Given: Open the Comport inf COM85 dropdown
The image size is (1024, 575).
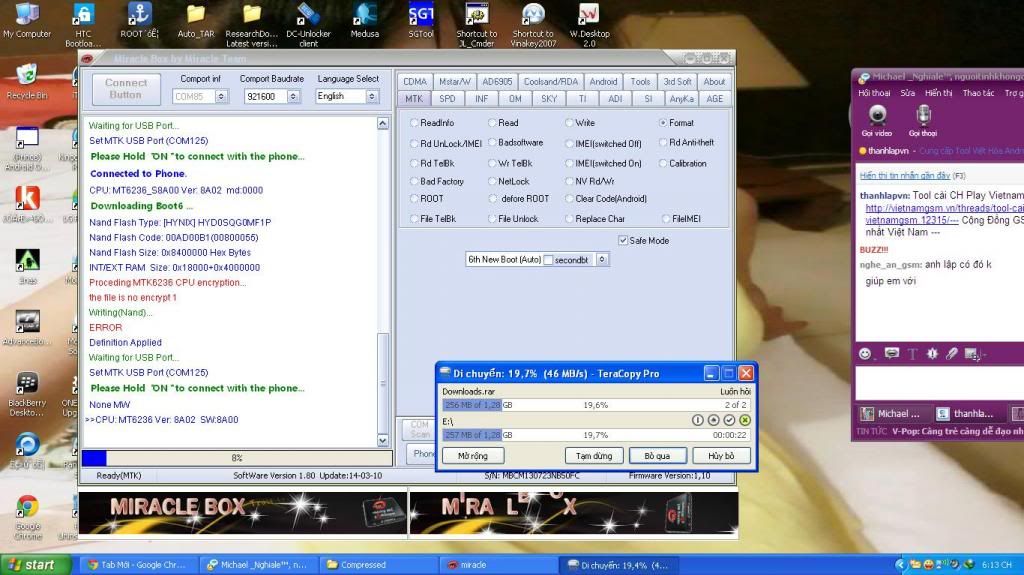Looking at the screenshot, I should pyautogui.click(x=221, y=97).
